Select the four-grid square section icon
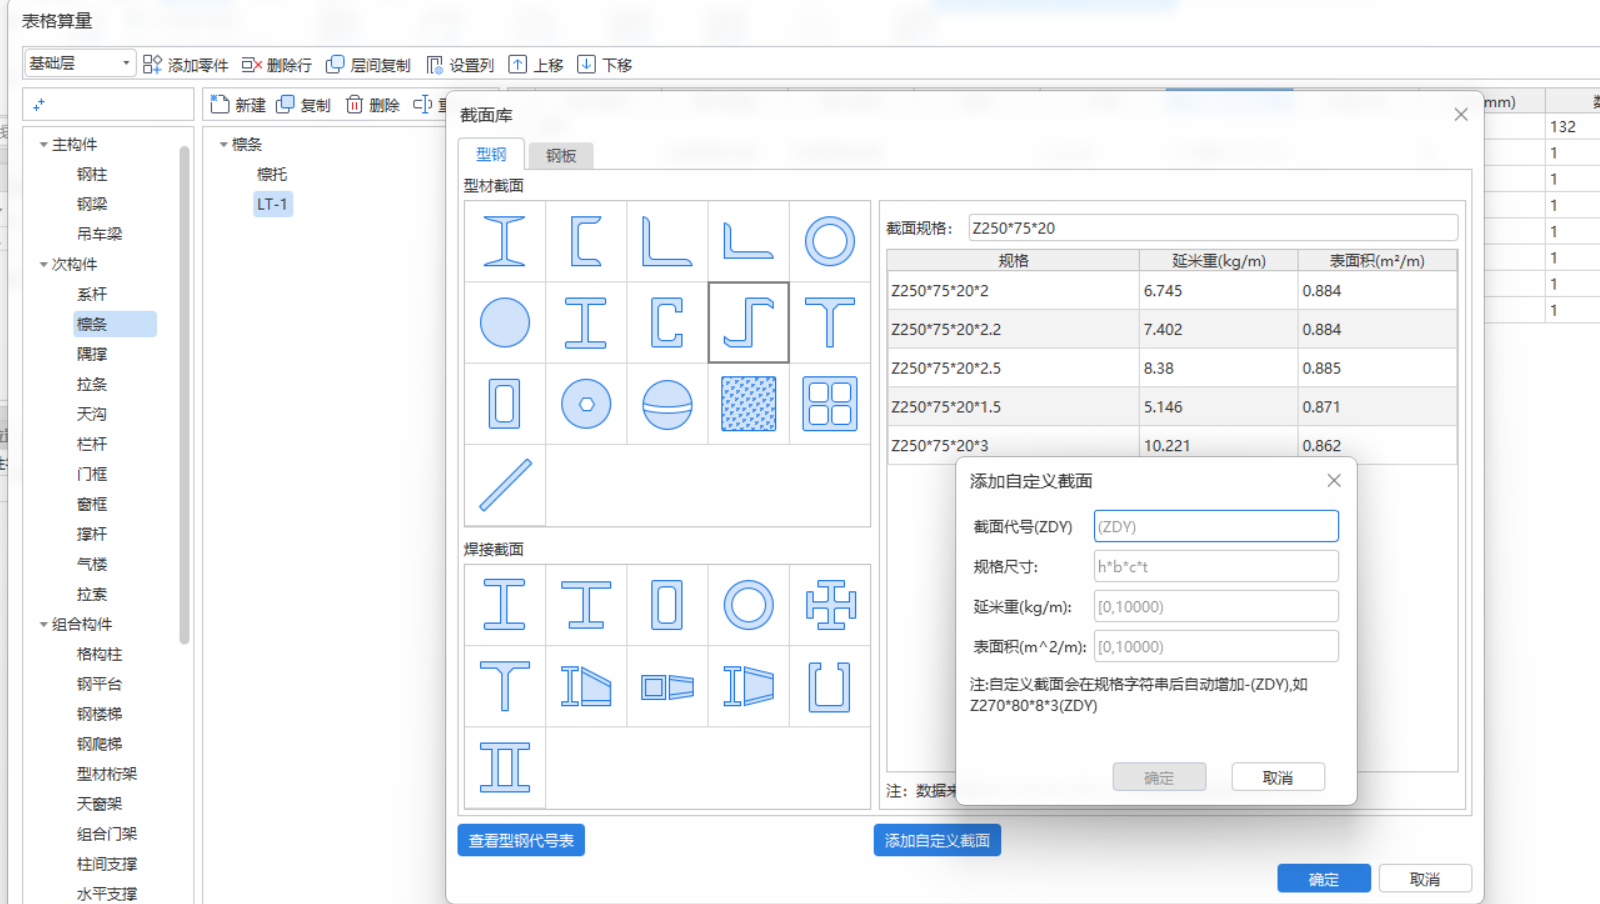 tap(830, 404)
